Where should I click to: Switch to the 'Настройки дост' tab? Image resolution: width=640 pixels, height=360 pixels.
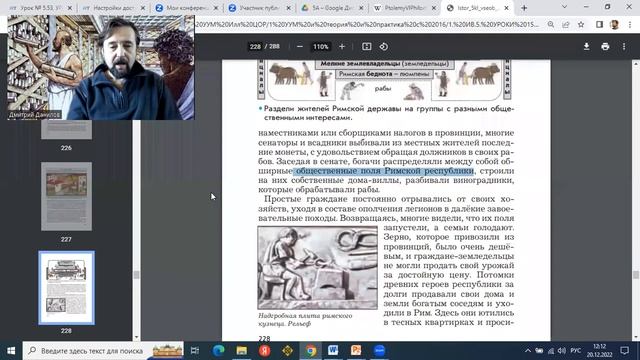[x=113, y=8]
